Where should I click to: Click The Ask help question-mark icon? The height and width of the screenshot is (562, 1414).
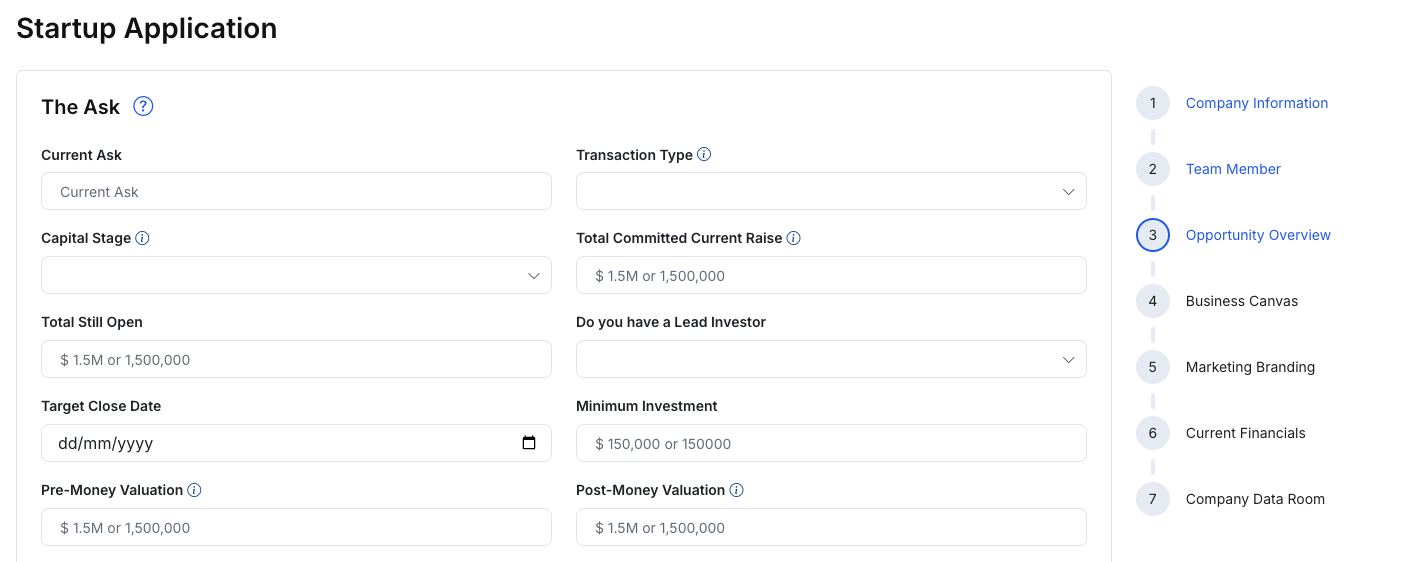coord(143,107)
